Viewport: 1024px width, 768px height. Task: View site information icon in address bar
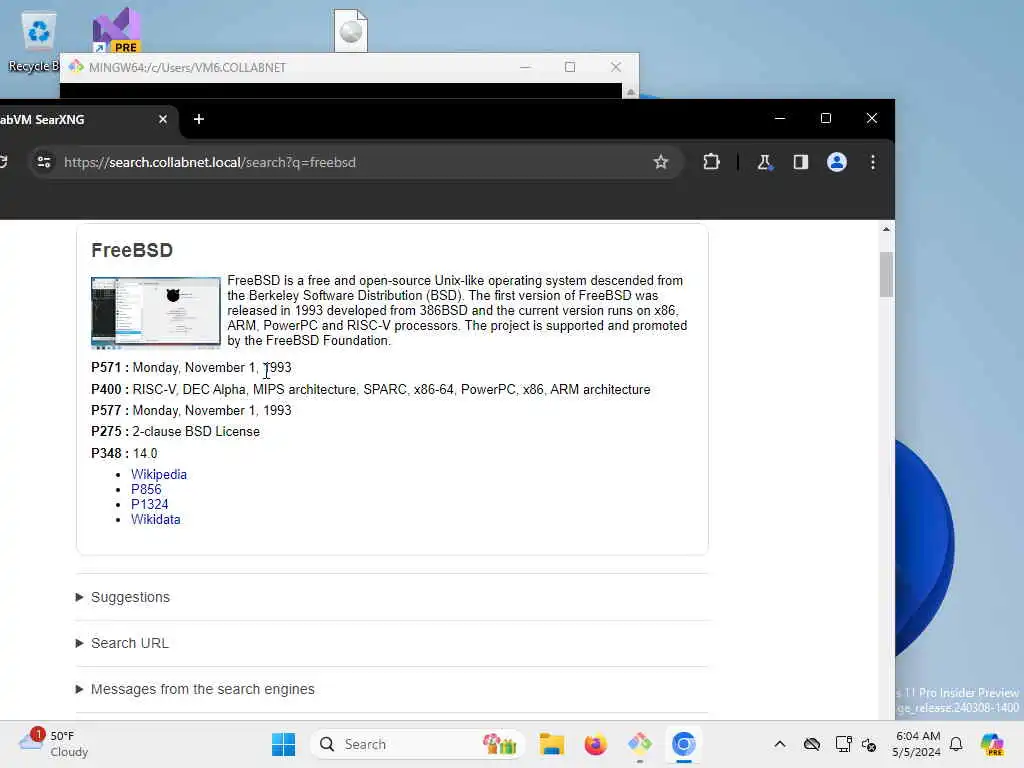point(44,162)
